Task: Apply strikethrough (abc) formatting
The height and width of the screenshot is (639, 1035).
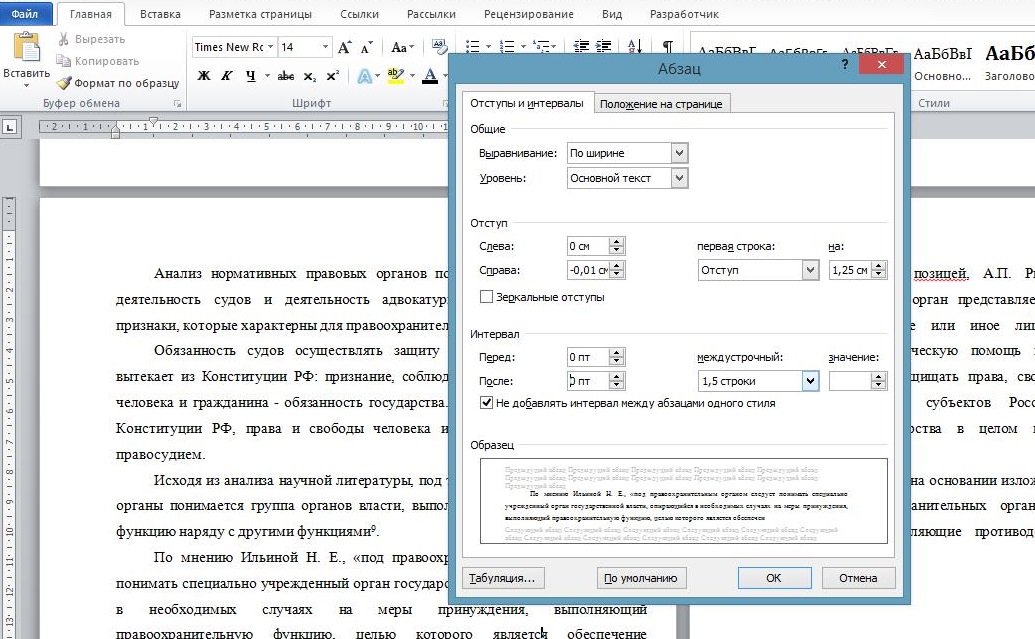Action: (x=286, y=76)
